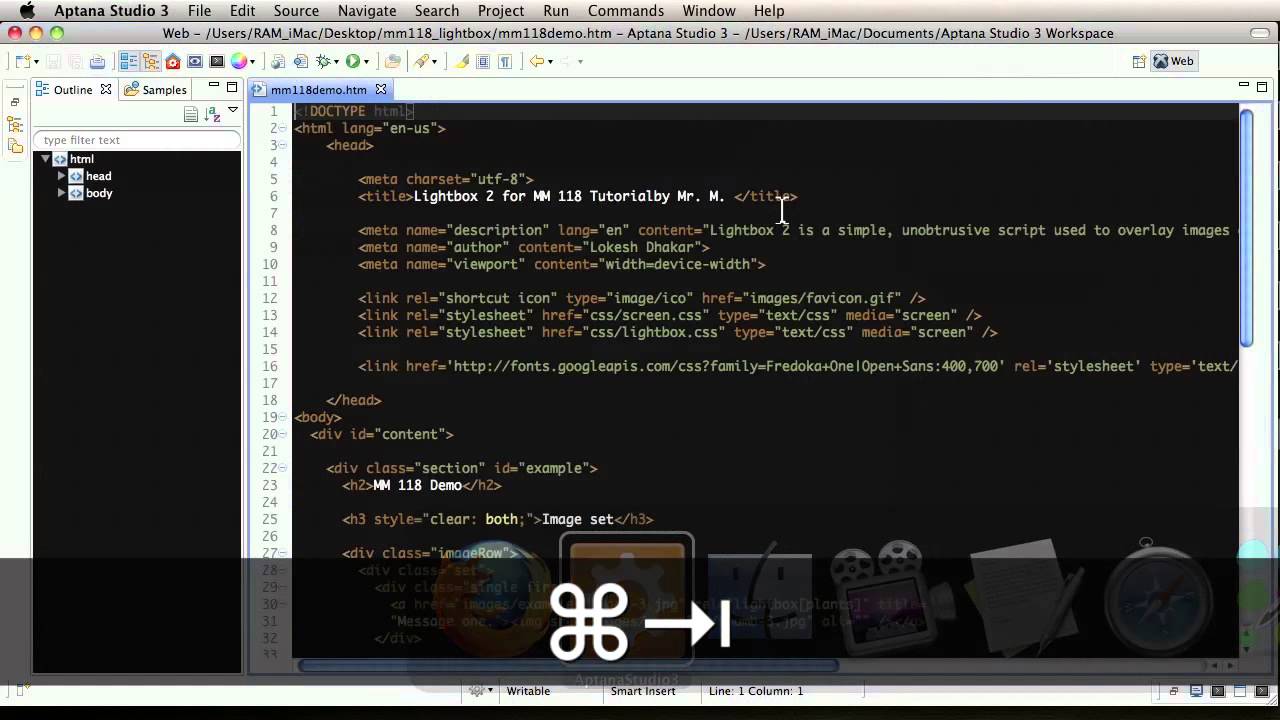This screenshot has height=720, width=1280.
Task: Click the Line: 1 Column: 1 status field
Action: pos(756,691)
